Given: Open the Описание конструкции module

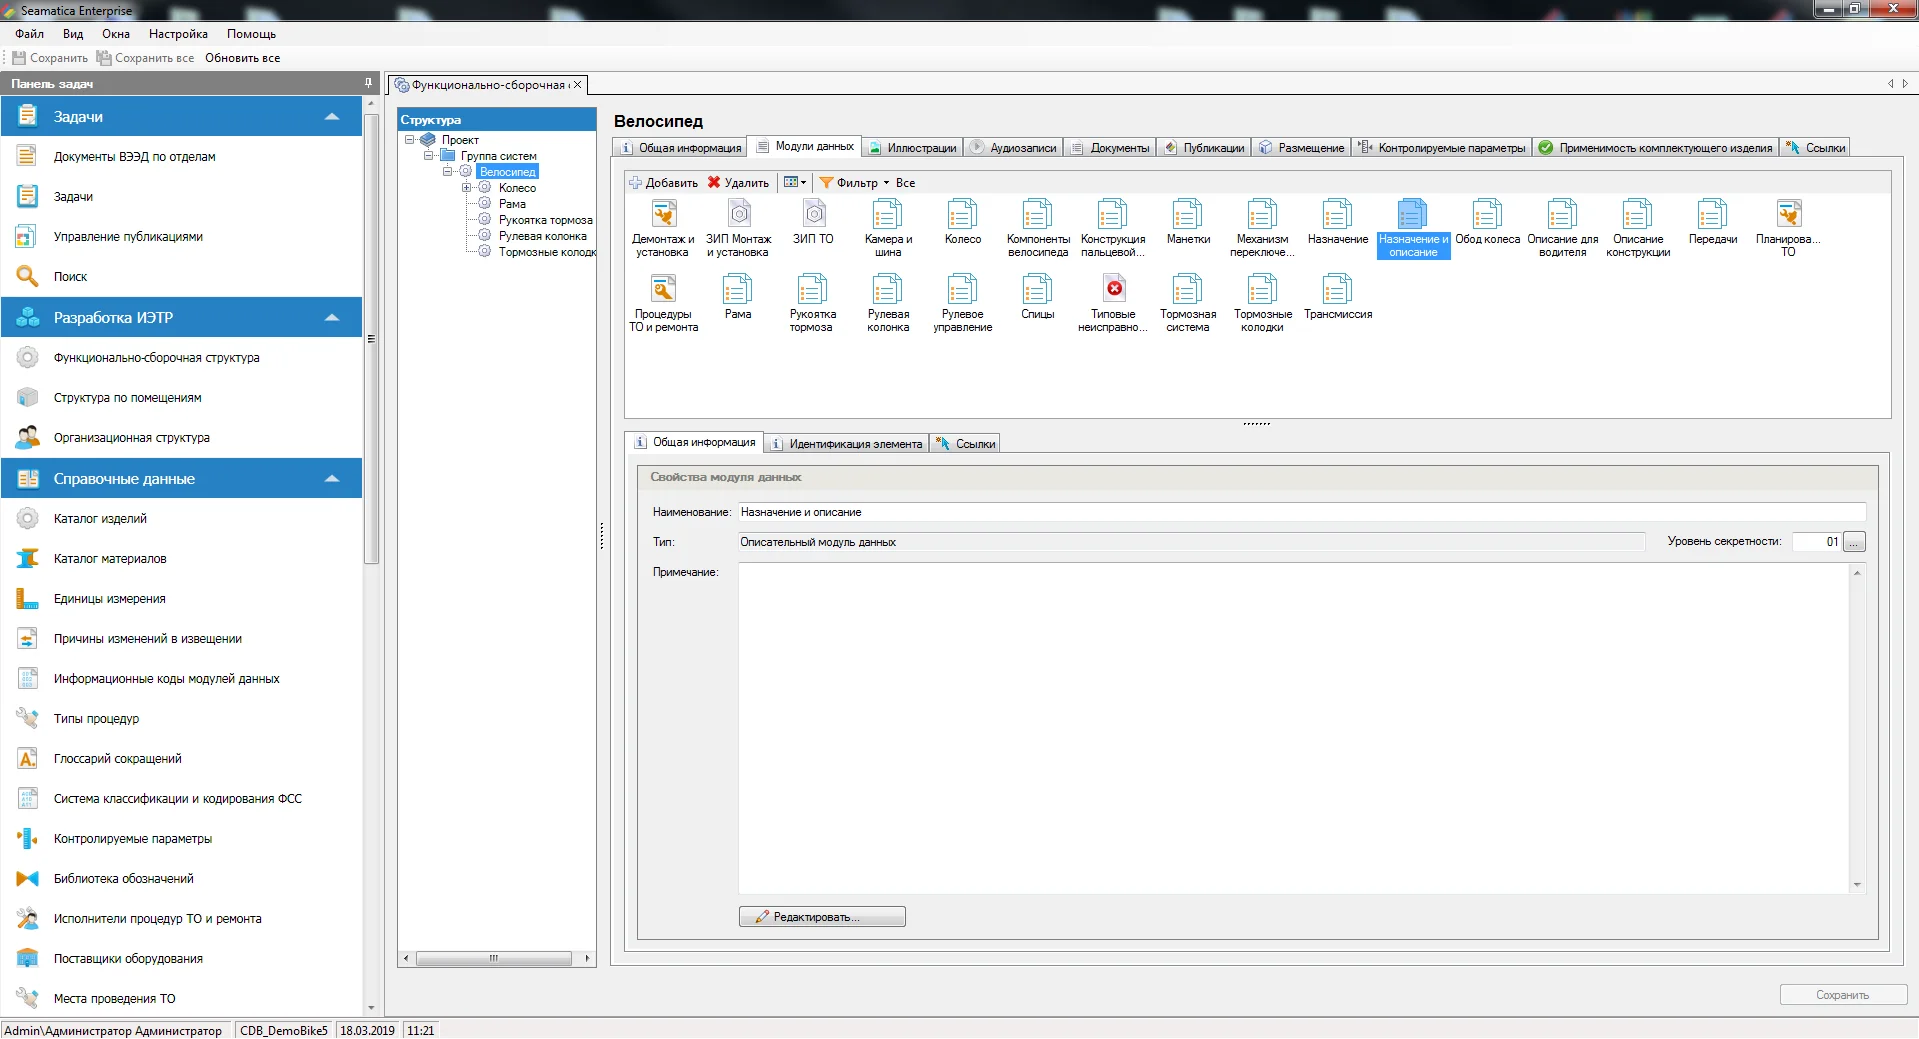Looking at the screenshot, I should click(1638, 229).
